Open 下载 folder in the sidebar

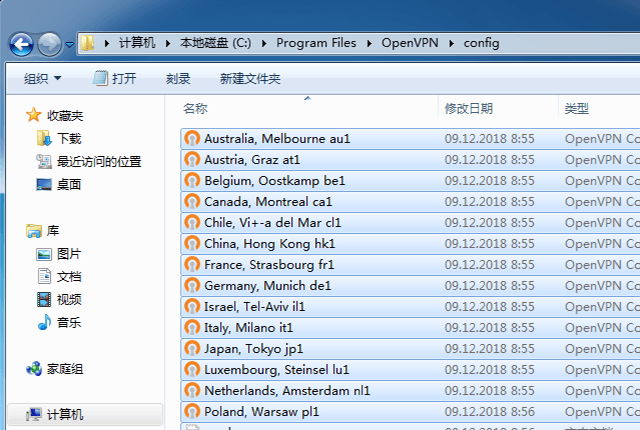click(x=69, y=139)
